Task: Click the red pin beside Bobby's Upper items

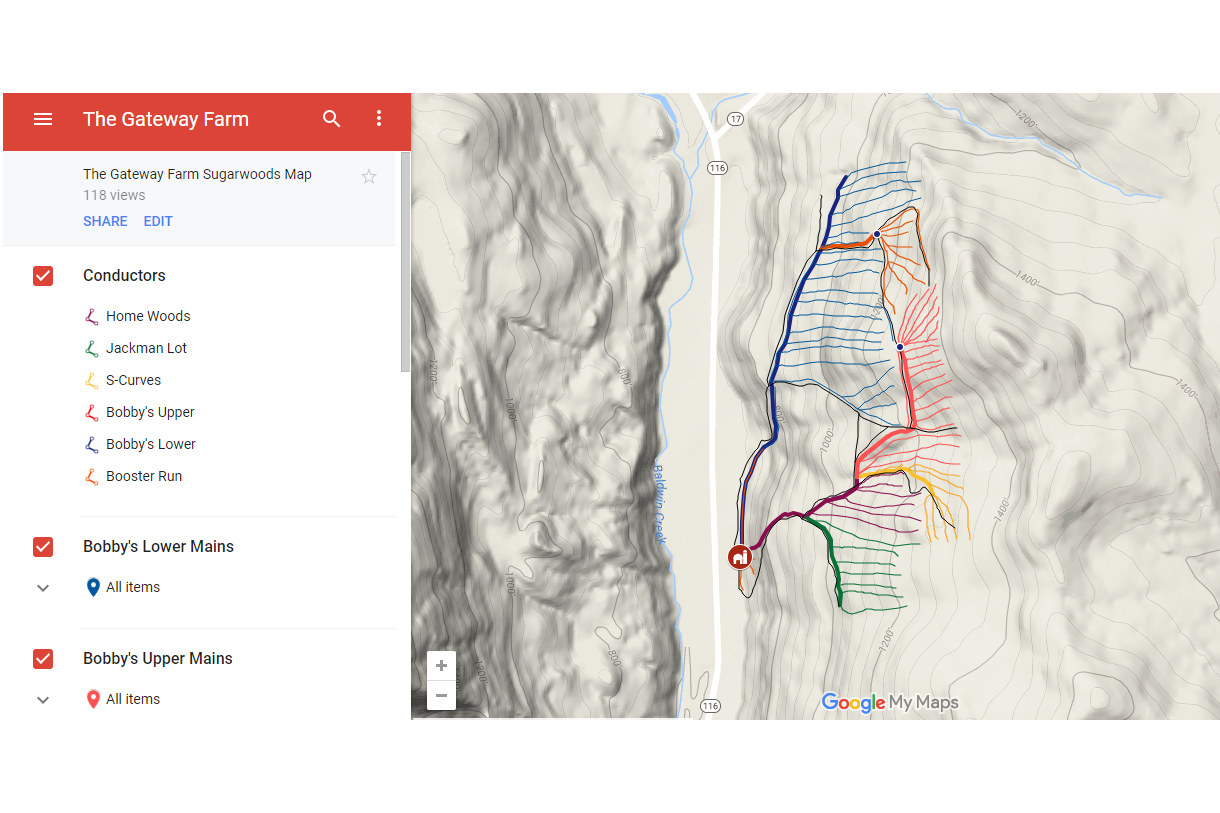Action: click(x=93, y=699)
